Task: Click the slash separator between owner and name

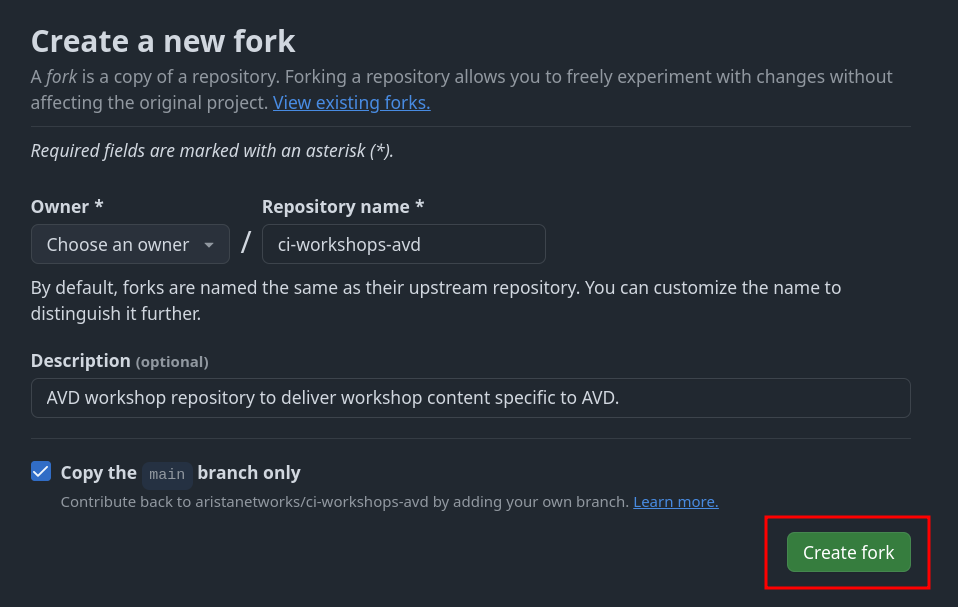Action: tap(246, 242)
